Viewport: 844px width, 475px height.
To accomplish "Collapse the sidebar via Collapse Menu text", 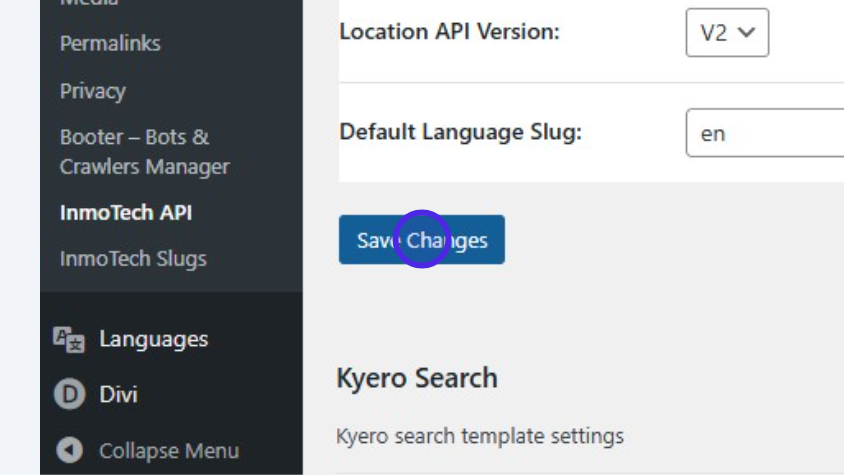I will pyautogui.click(x=168, y=451).
